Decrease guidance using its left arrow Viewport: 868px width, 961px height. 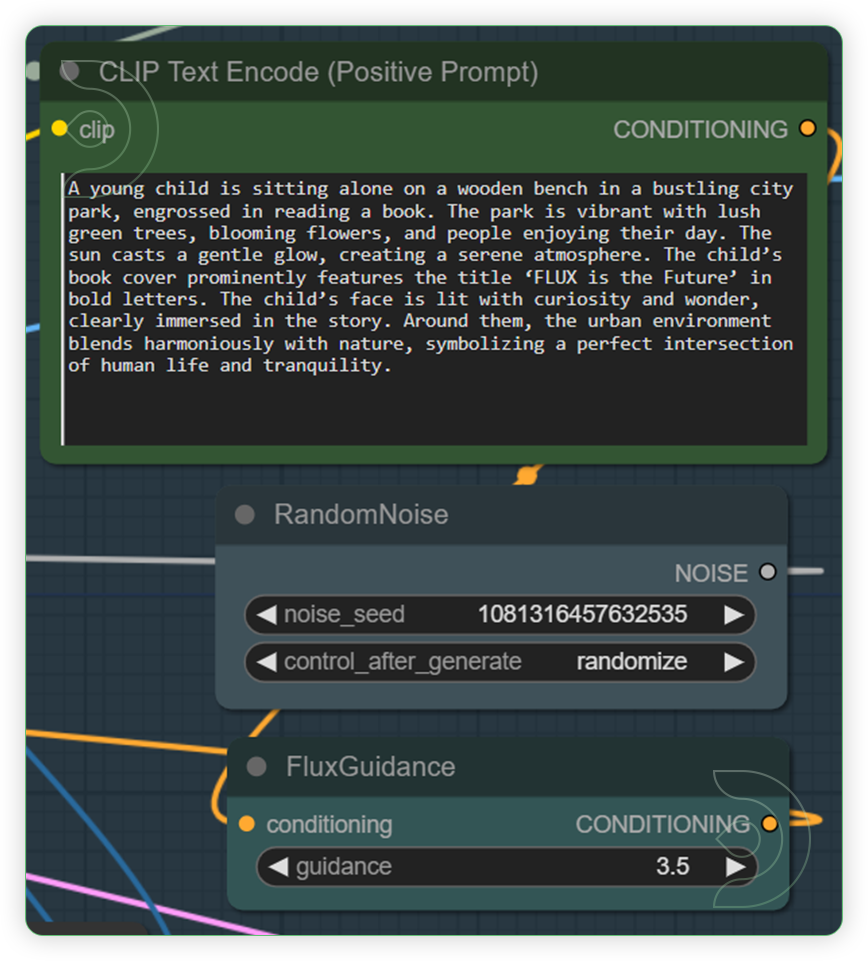tap(277, 866)
